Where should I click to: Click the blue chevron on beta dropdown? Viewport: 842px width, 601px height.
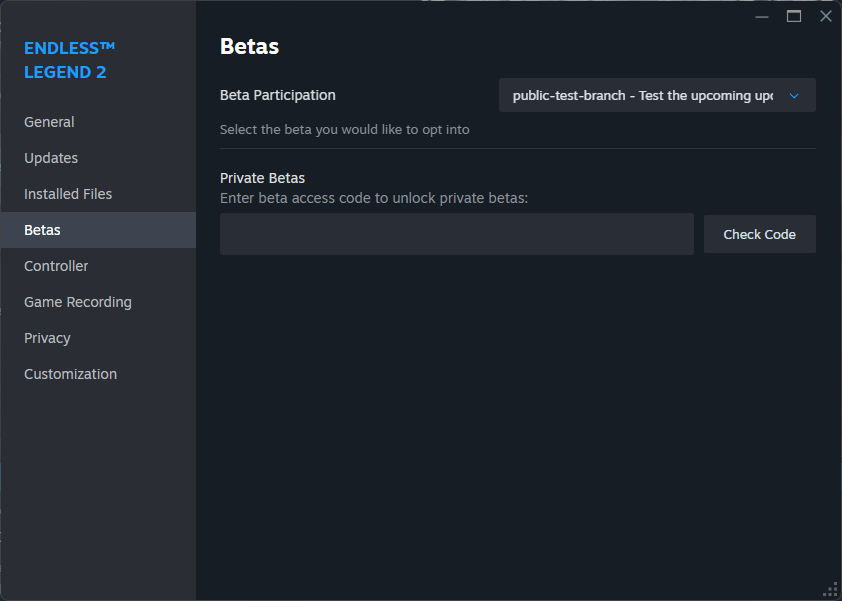(794, 96)
